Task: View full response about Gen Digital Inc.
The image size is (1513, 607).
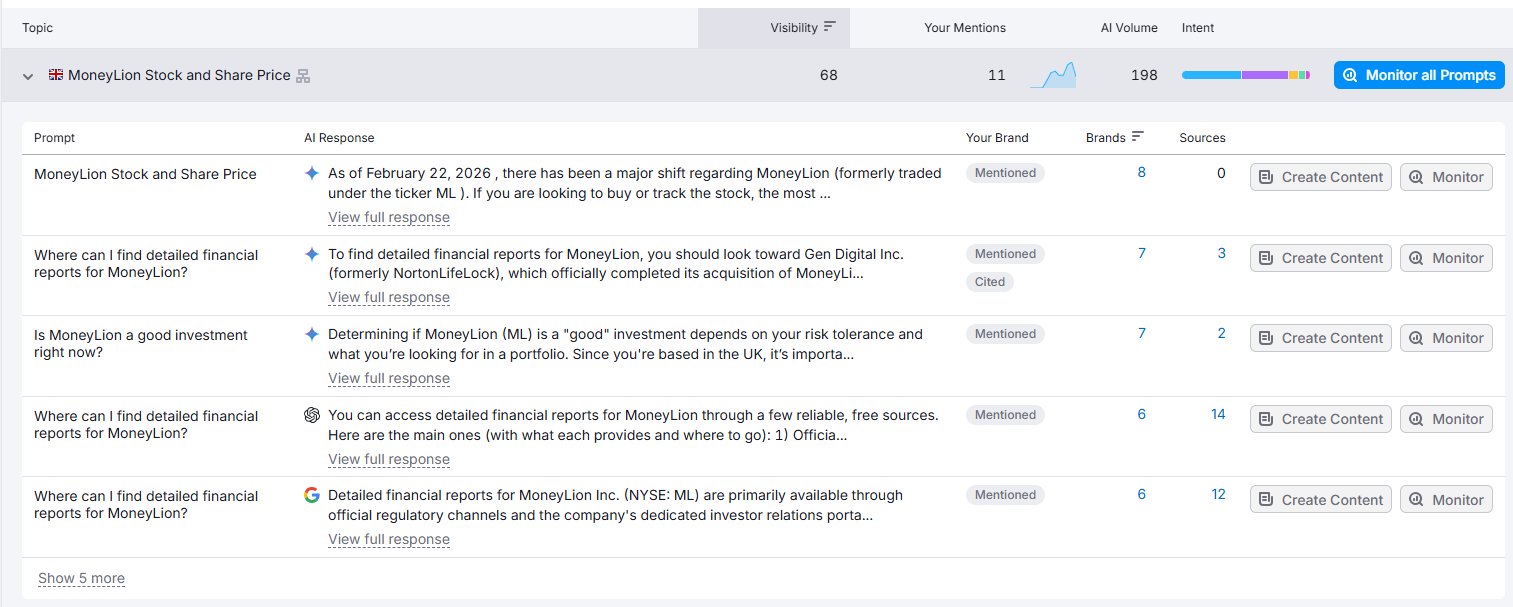Action: (x=389, y=297)
